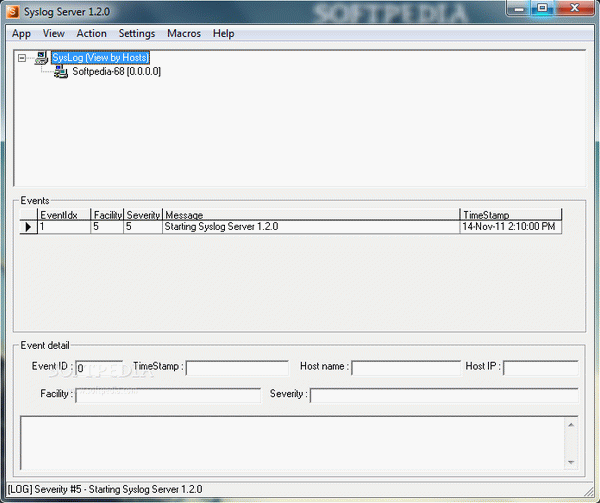Click the status bar log message
Image resolution: width=600 pixels, height=503 pixels.
pyautogui.click(x=105, y=489)
